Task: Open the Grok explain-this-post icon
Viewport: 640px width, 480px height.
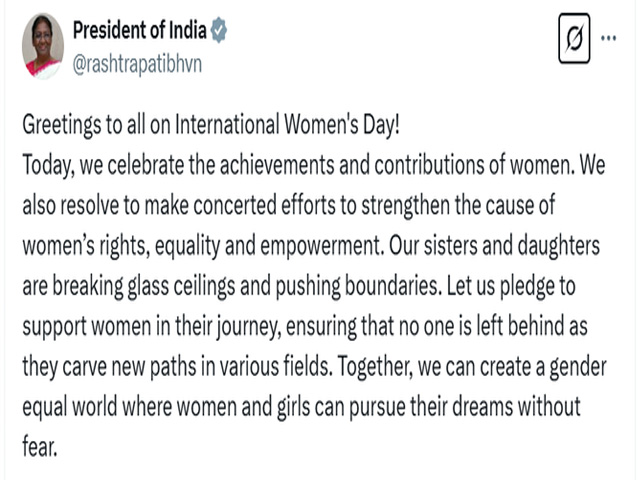Action: [x=574, y=38]
